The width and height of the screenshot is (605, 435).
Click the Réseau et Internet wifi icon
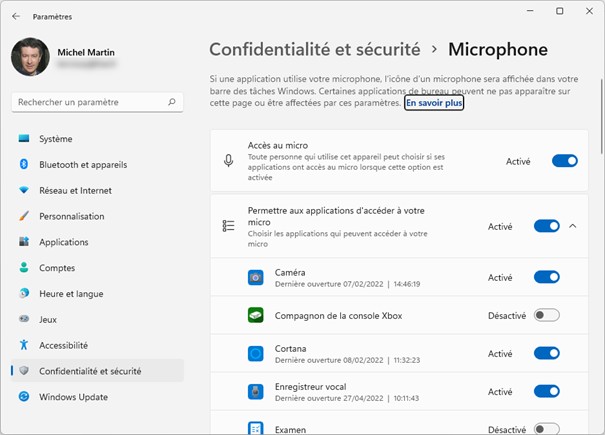(x=24, y=190)
